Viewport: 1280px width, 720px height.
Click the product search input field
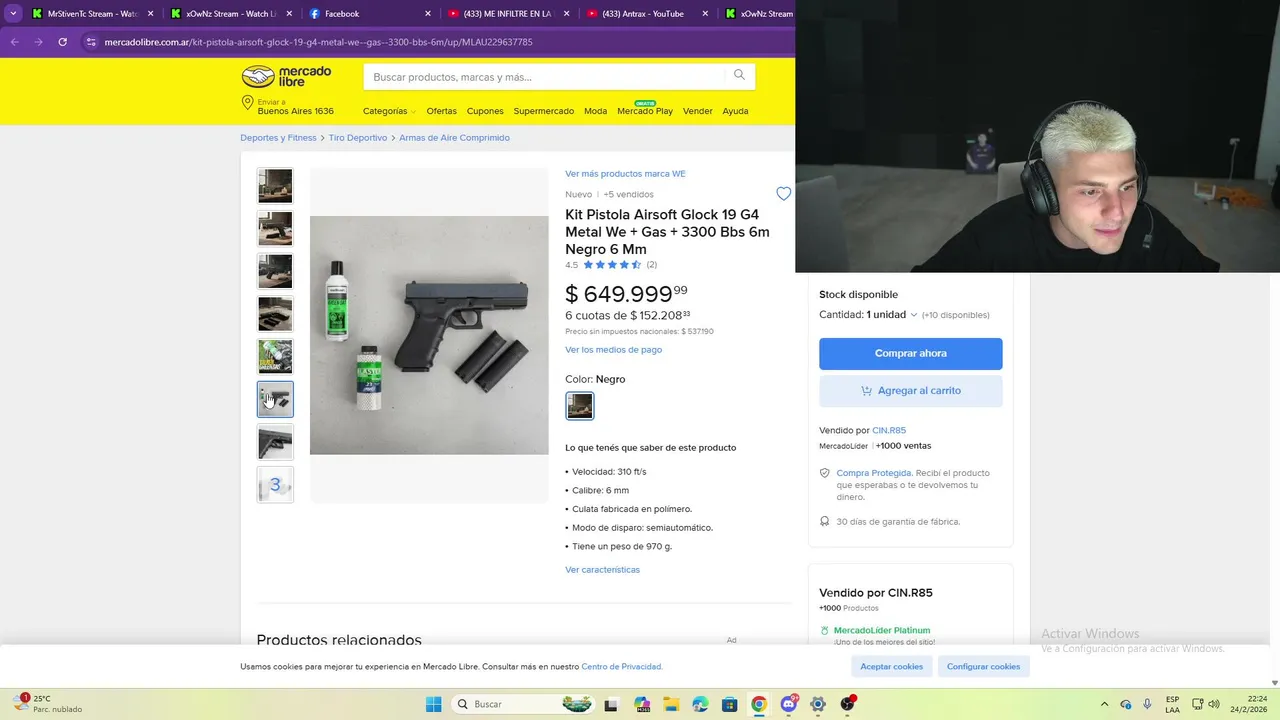coord(545,77)
